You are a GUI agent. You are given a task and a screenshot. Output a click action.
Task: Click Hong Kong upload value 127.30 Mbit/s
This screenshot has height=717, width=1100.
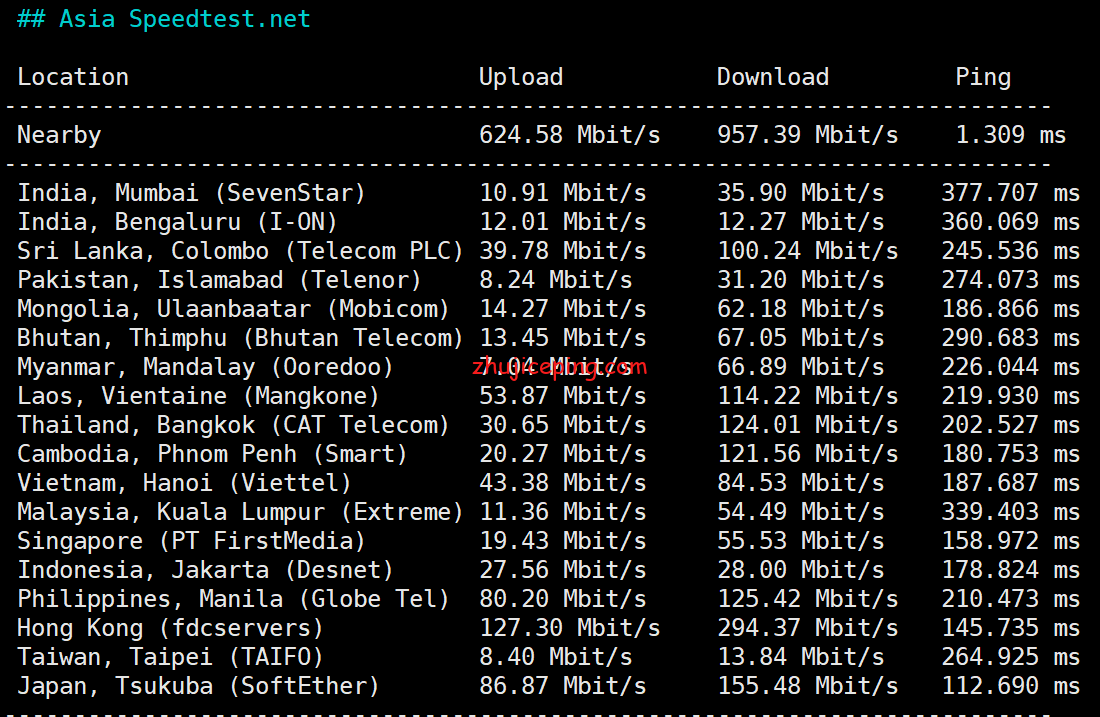[569, 628]
